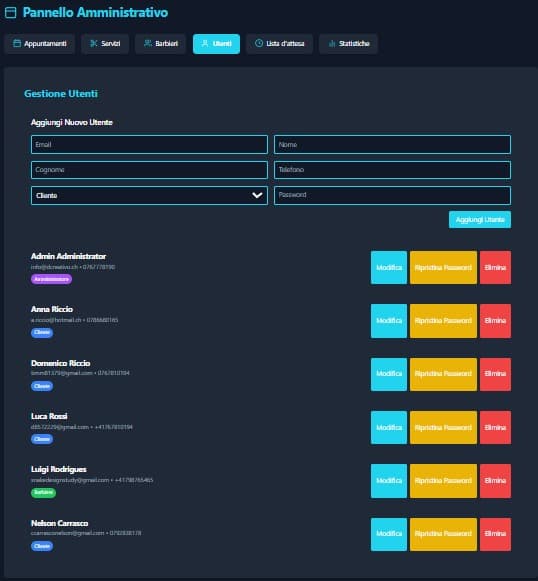Reset password for Anna Riccio
538x581 pixels.
[x=443, y=321]
